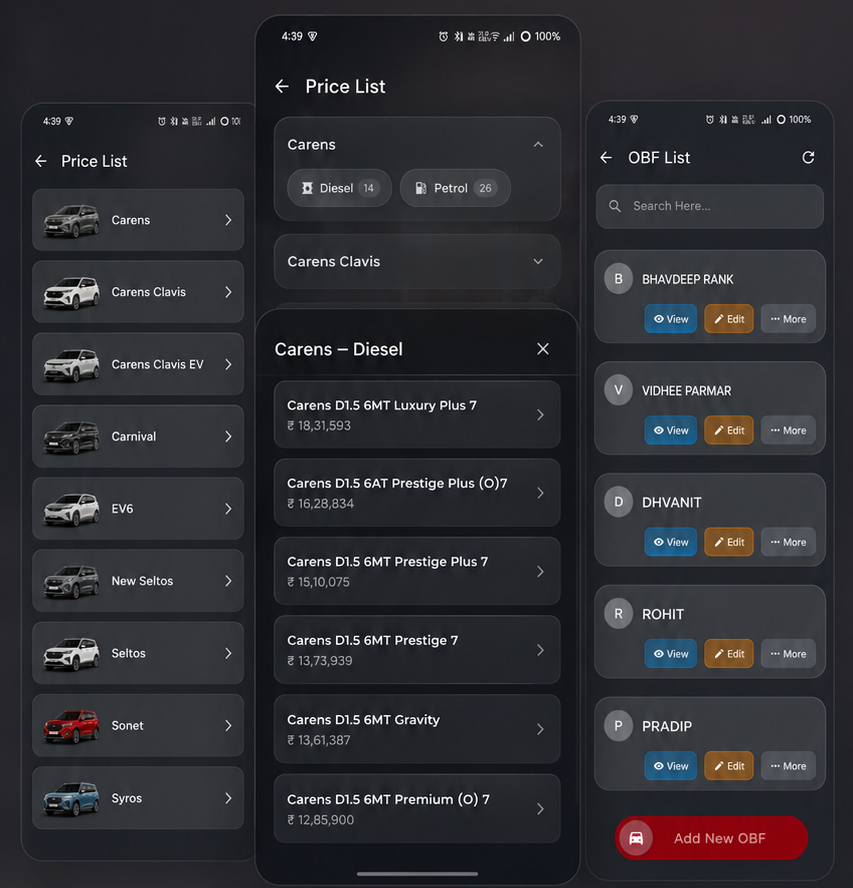
Task: Select the Petrol 26 filter chip
Action: pos(455,188)
